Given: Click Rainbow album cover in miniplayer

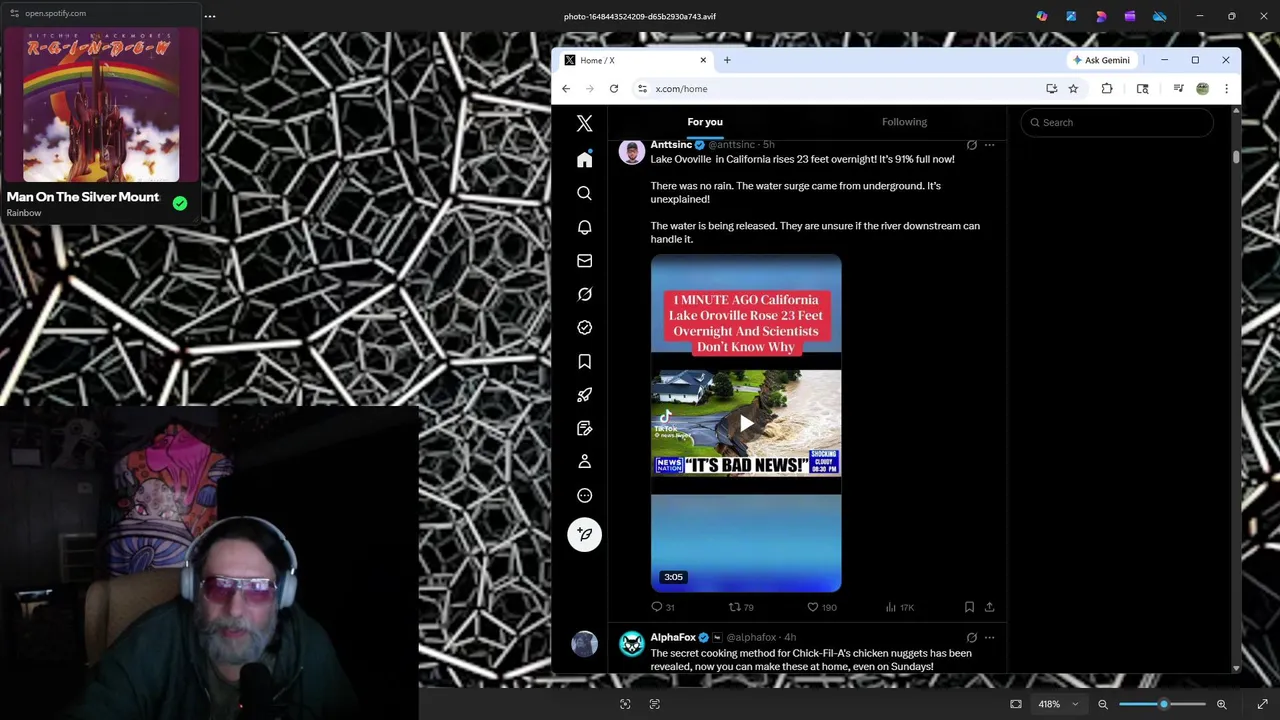Looking at the screenshot, I should (101, 105).
